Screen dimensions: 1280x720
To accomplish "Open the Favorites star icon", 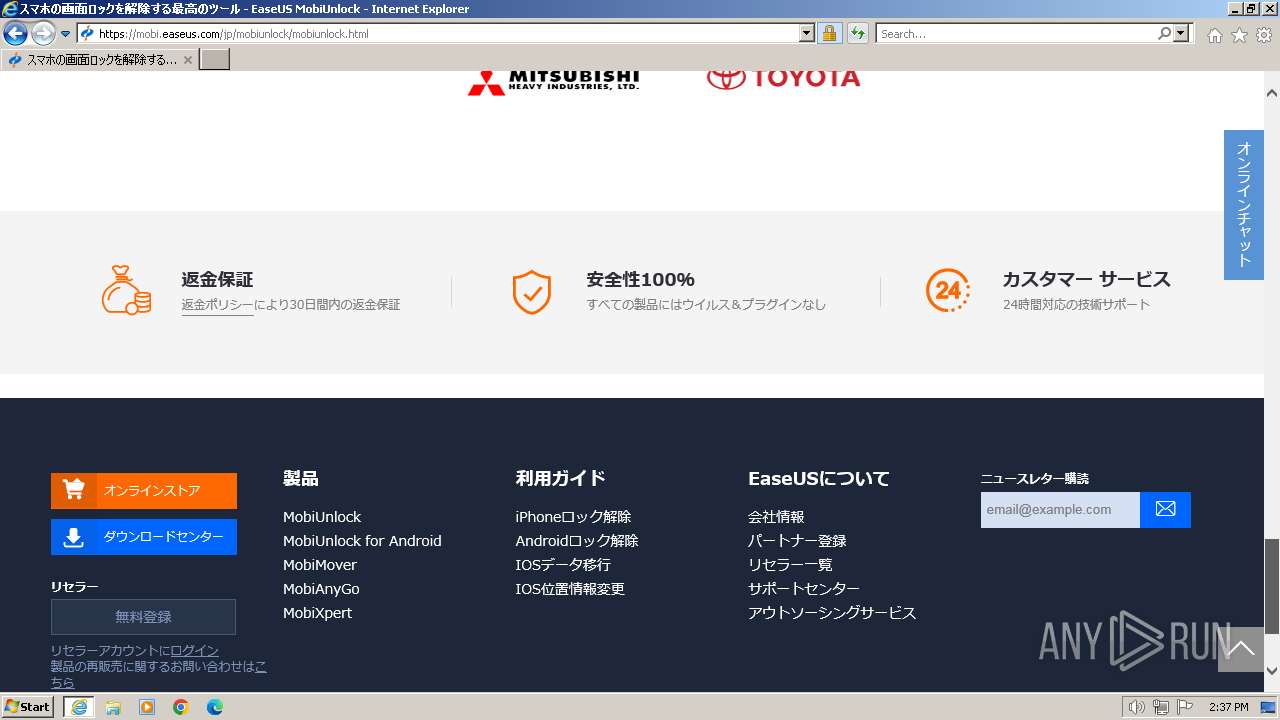I will click(x=1239, y=35).
